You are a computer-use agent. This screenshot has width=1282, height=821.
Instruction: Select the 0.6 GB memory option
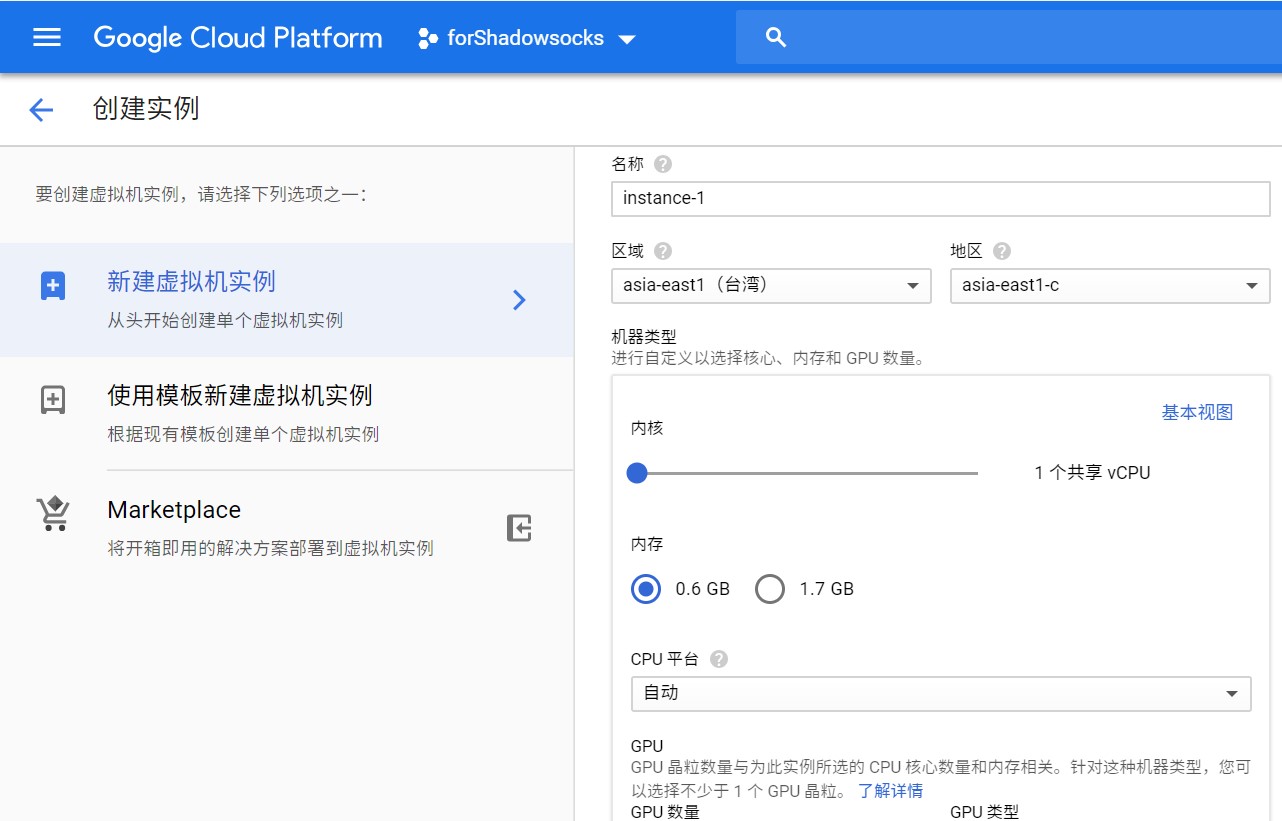point(647,589)
